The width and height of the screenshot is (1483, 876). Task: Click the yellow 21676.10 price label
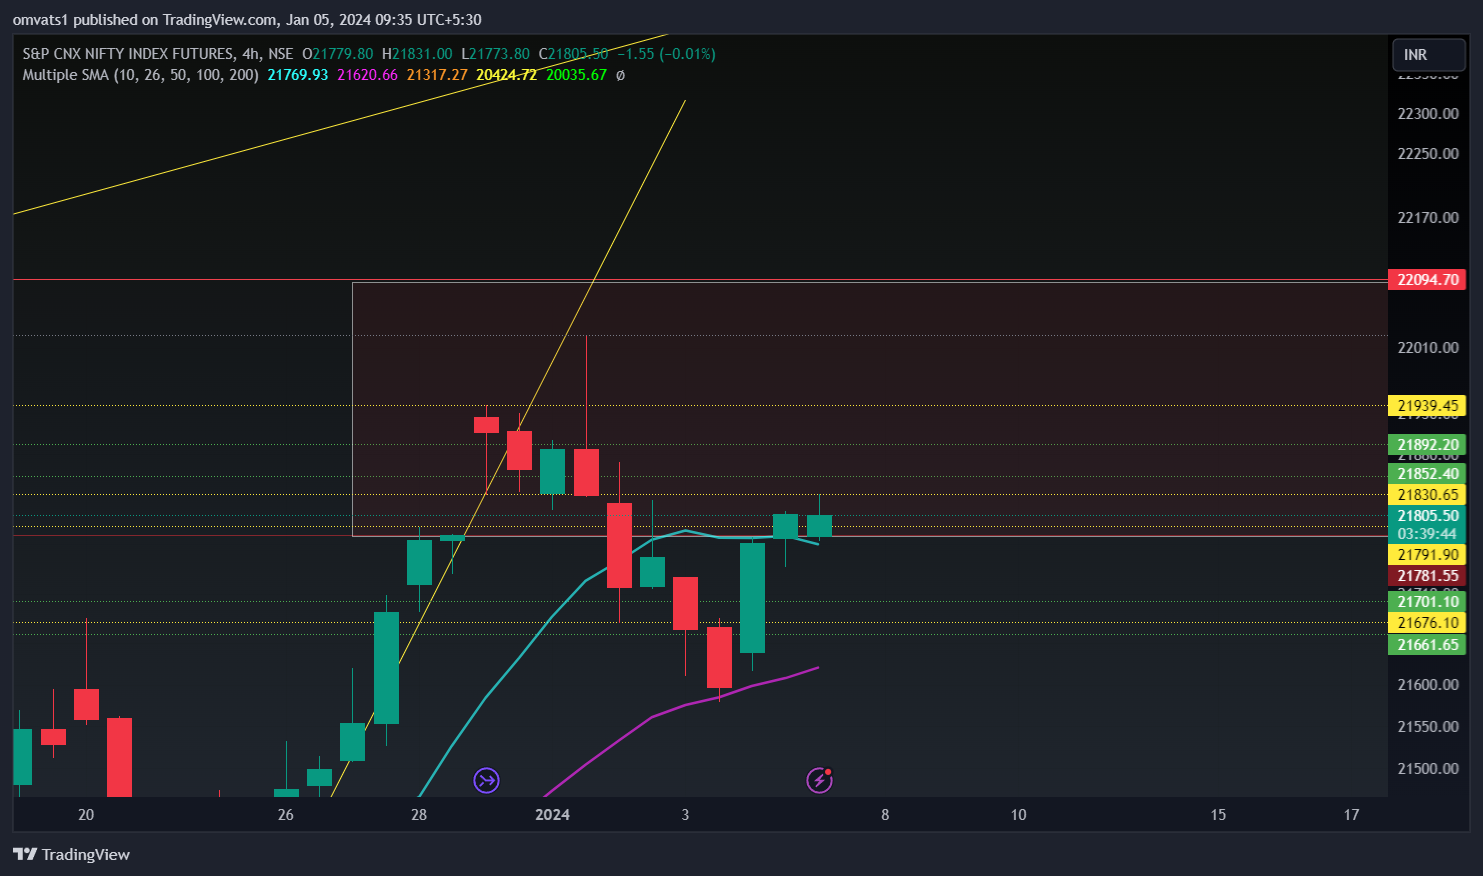point(1427,623)
